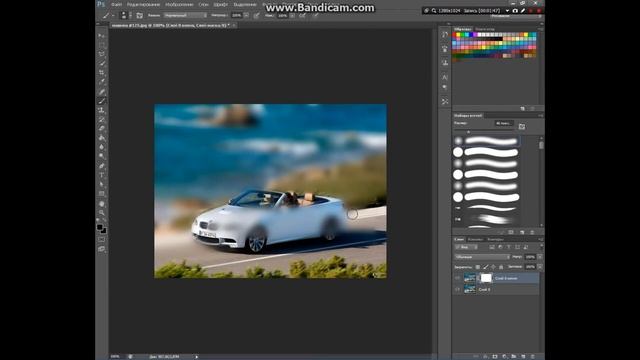
Task: Select the History Brush tool
Action: [102, 119]
